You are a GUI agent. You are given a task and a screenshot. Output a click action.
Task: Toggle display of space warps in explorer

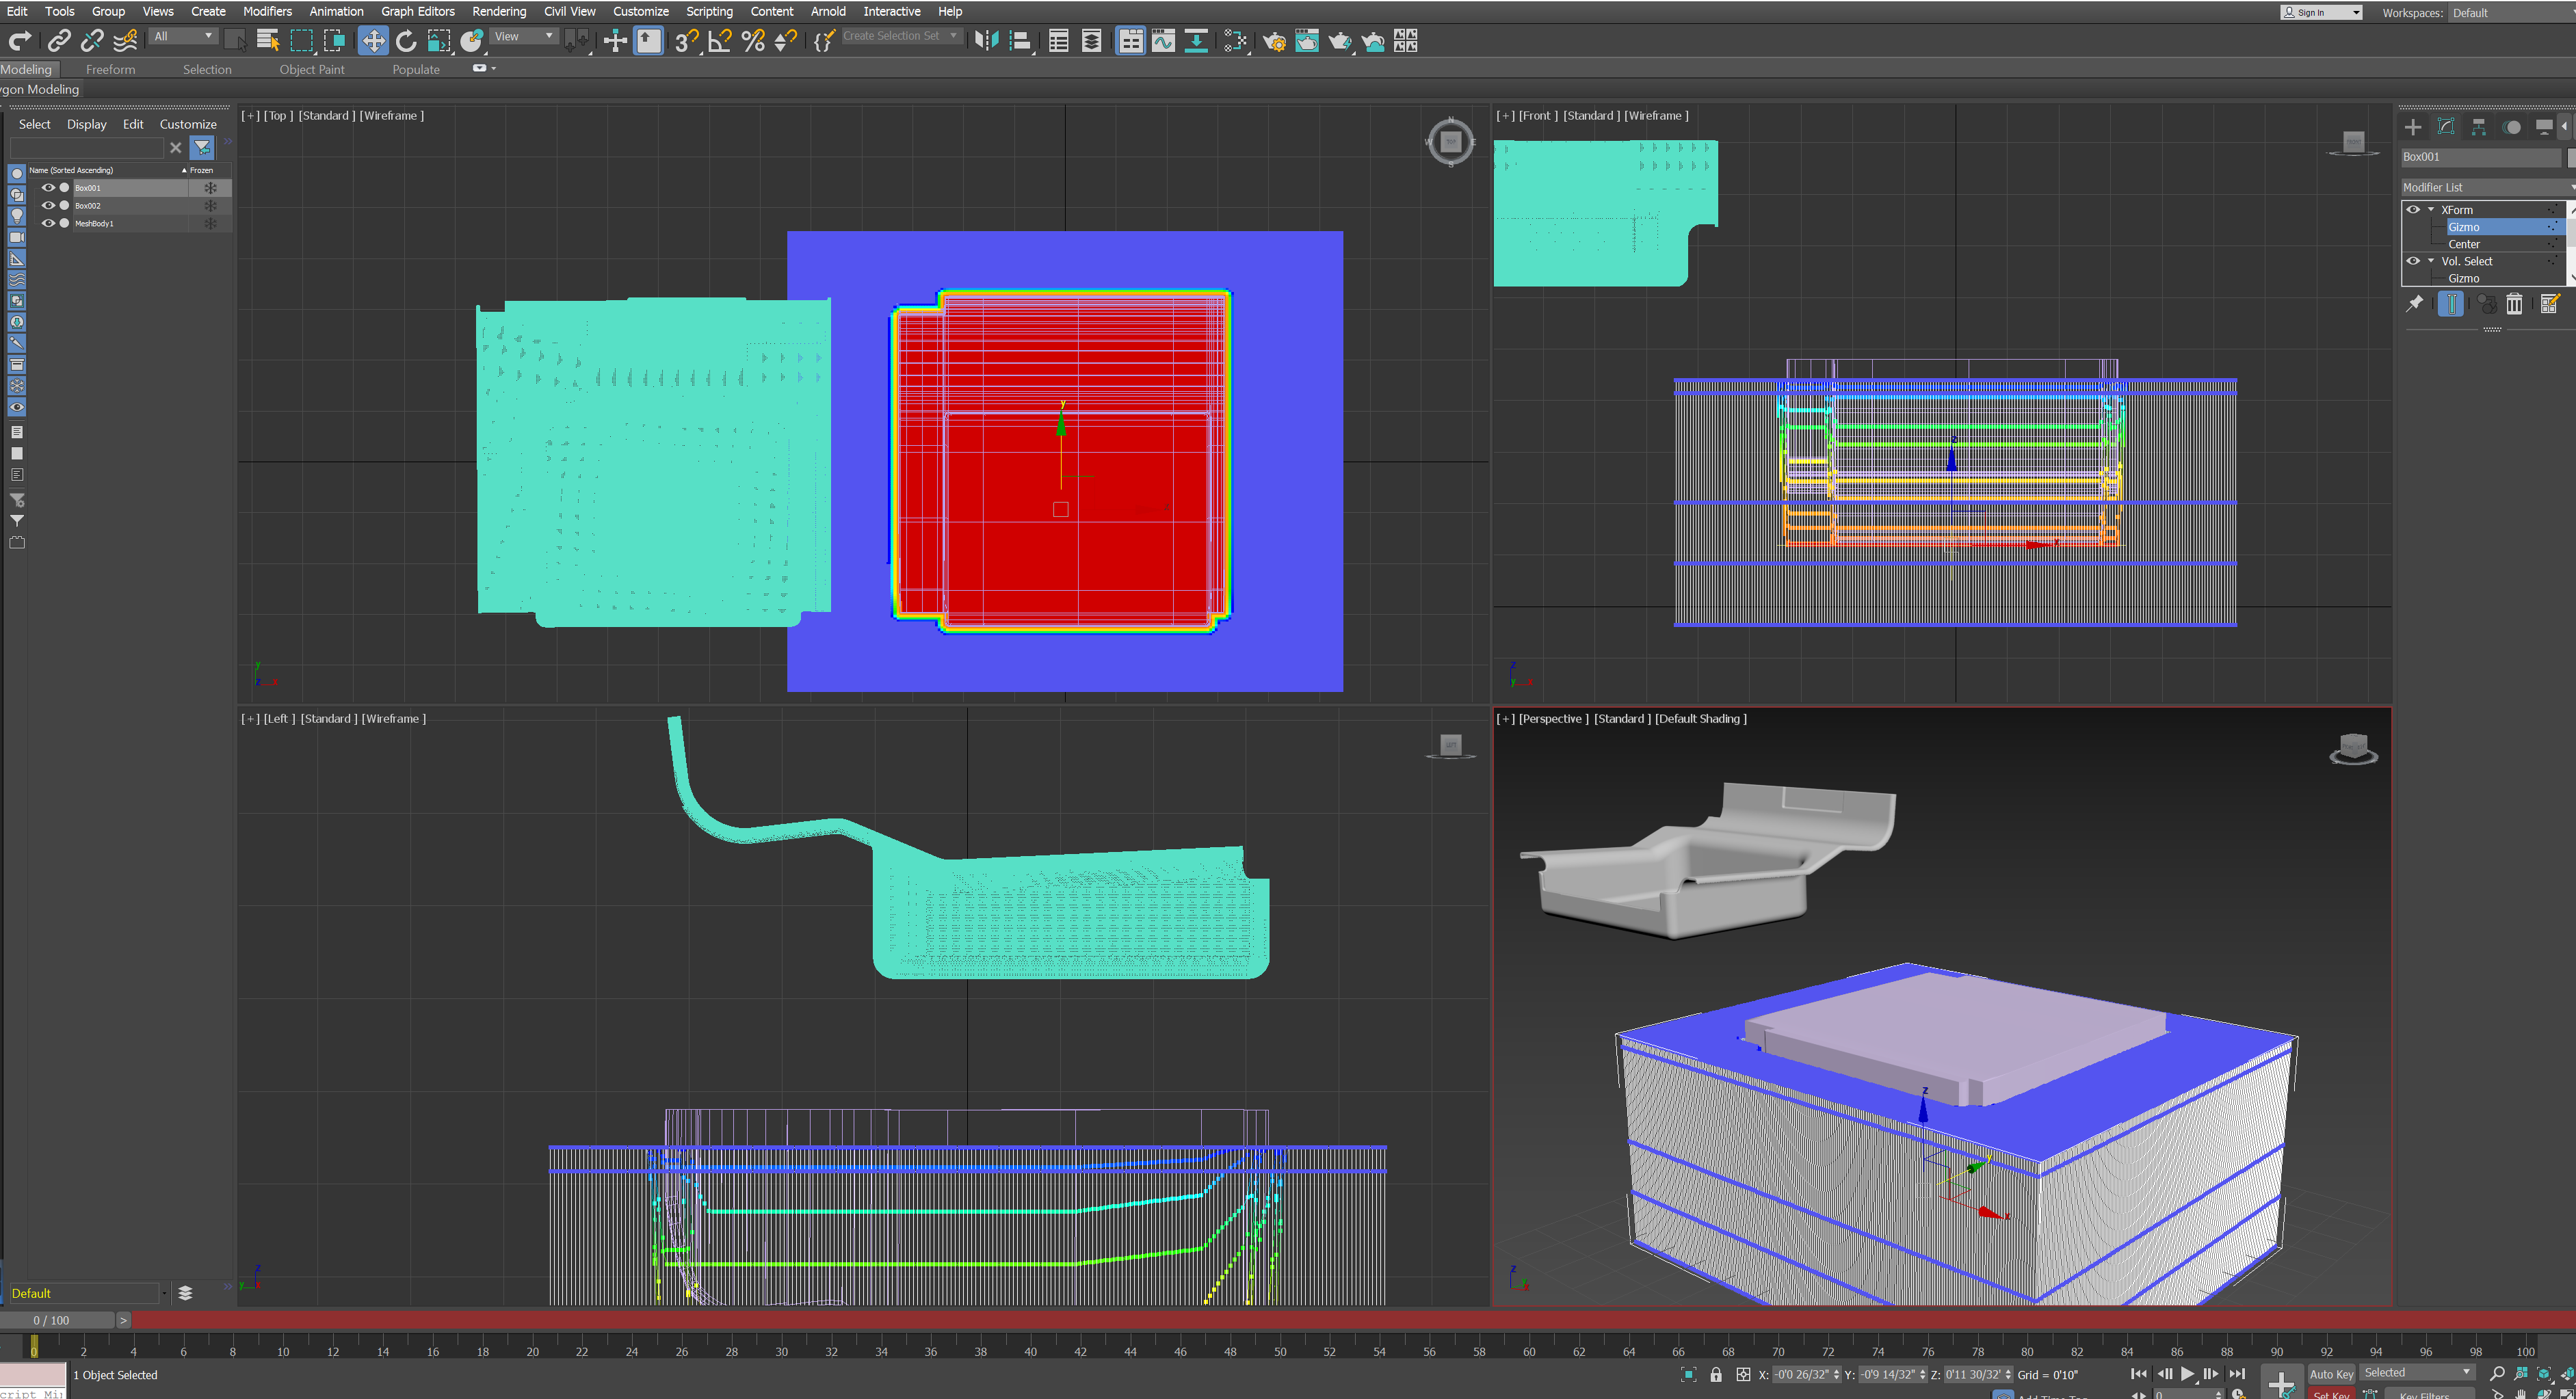(17, 280)
